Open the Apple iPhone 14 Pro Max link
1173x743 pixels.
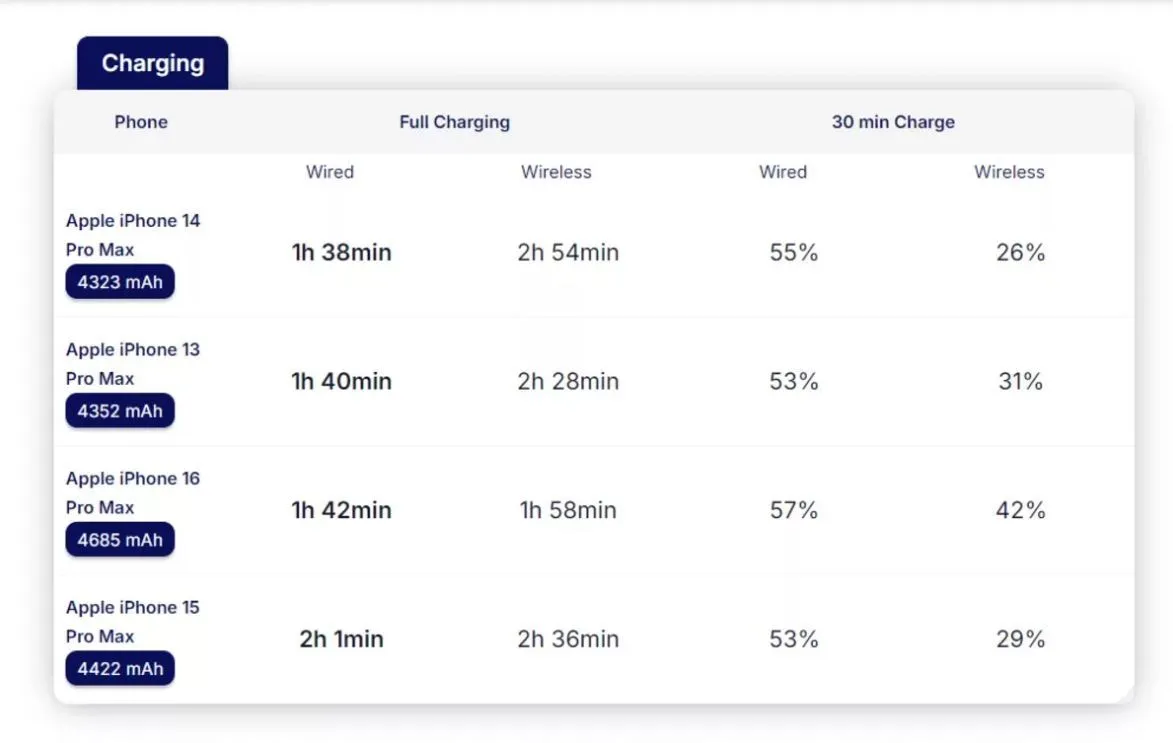[132, 234]
